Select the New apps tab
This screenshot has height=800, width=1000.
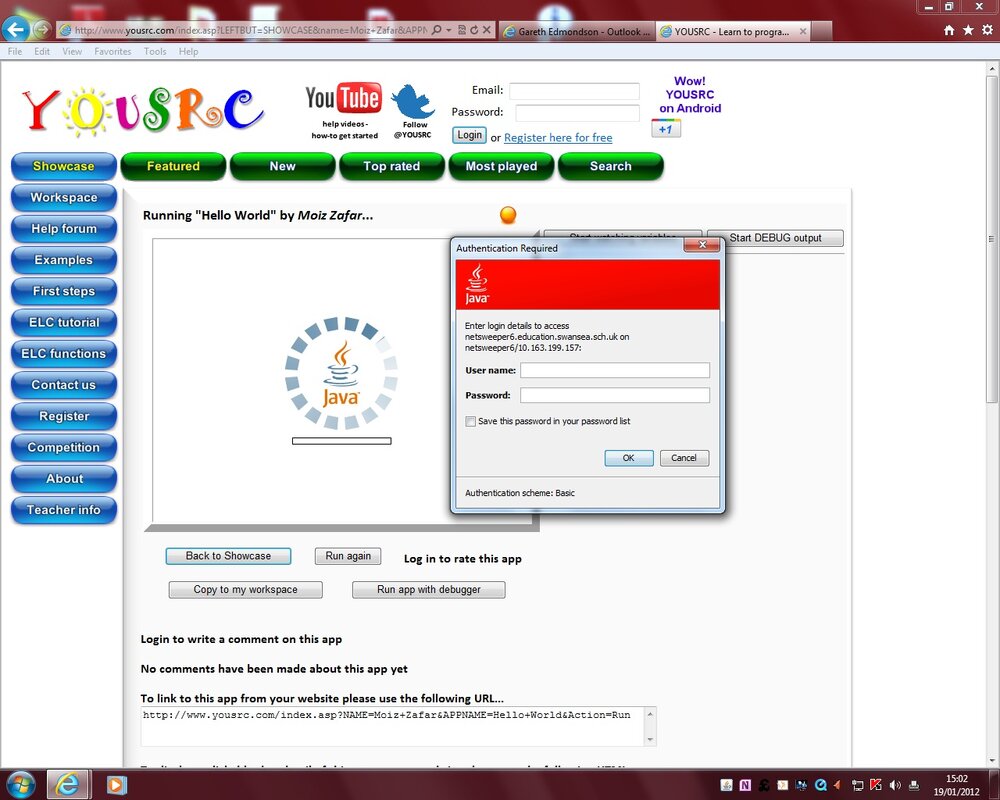[x=283, y=166]
